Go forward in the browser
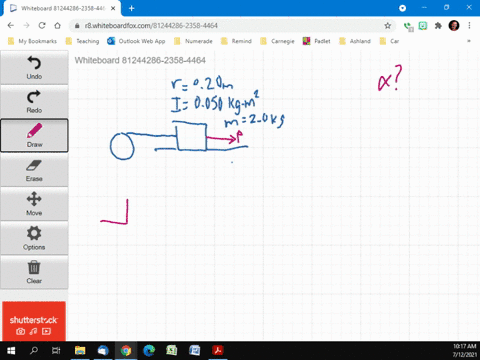Viewport: 480px width, 360px height. coord(26,25)
